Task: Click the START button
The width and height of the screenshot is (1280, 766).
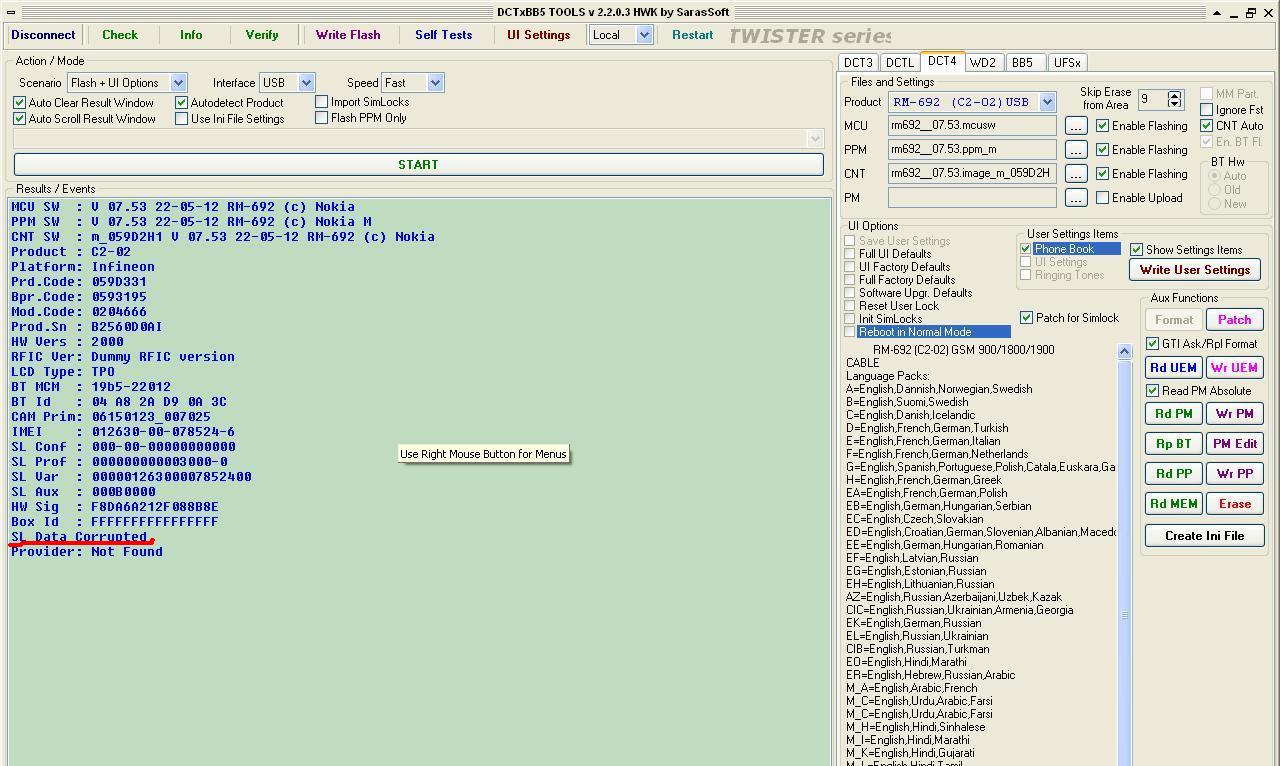Action: click(x=418, y=165)
